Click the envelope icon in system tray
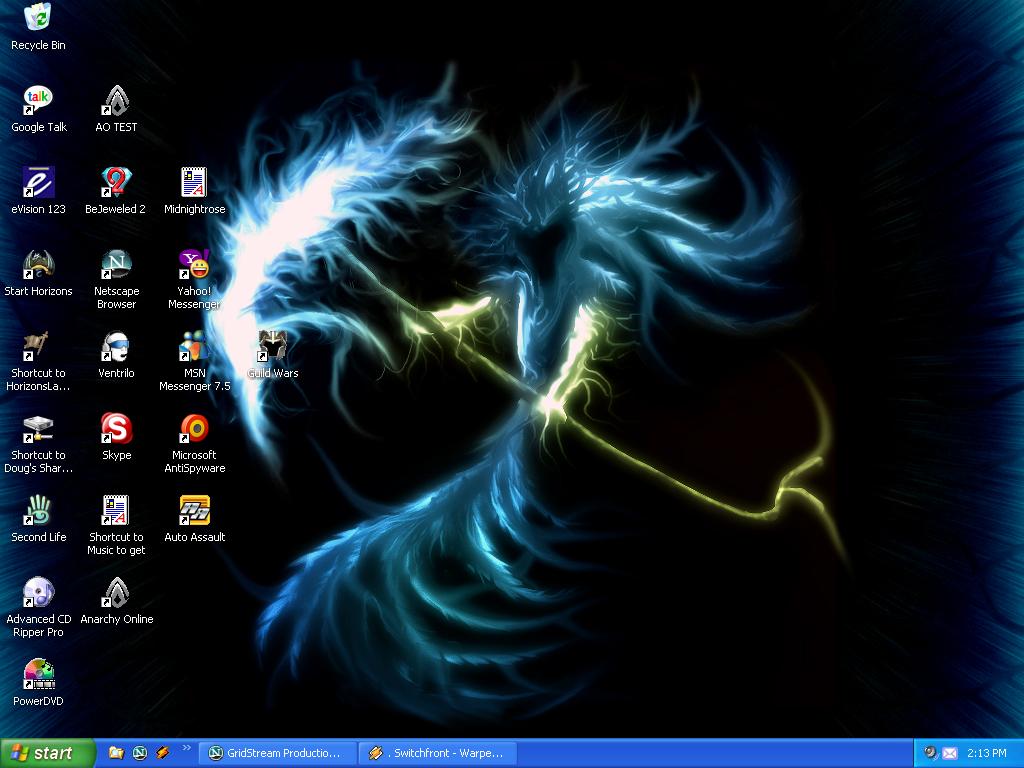The width and height of the screenshot is (1024, 768). click(950, 753)
